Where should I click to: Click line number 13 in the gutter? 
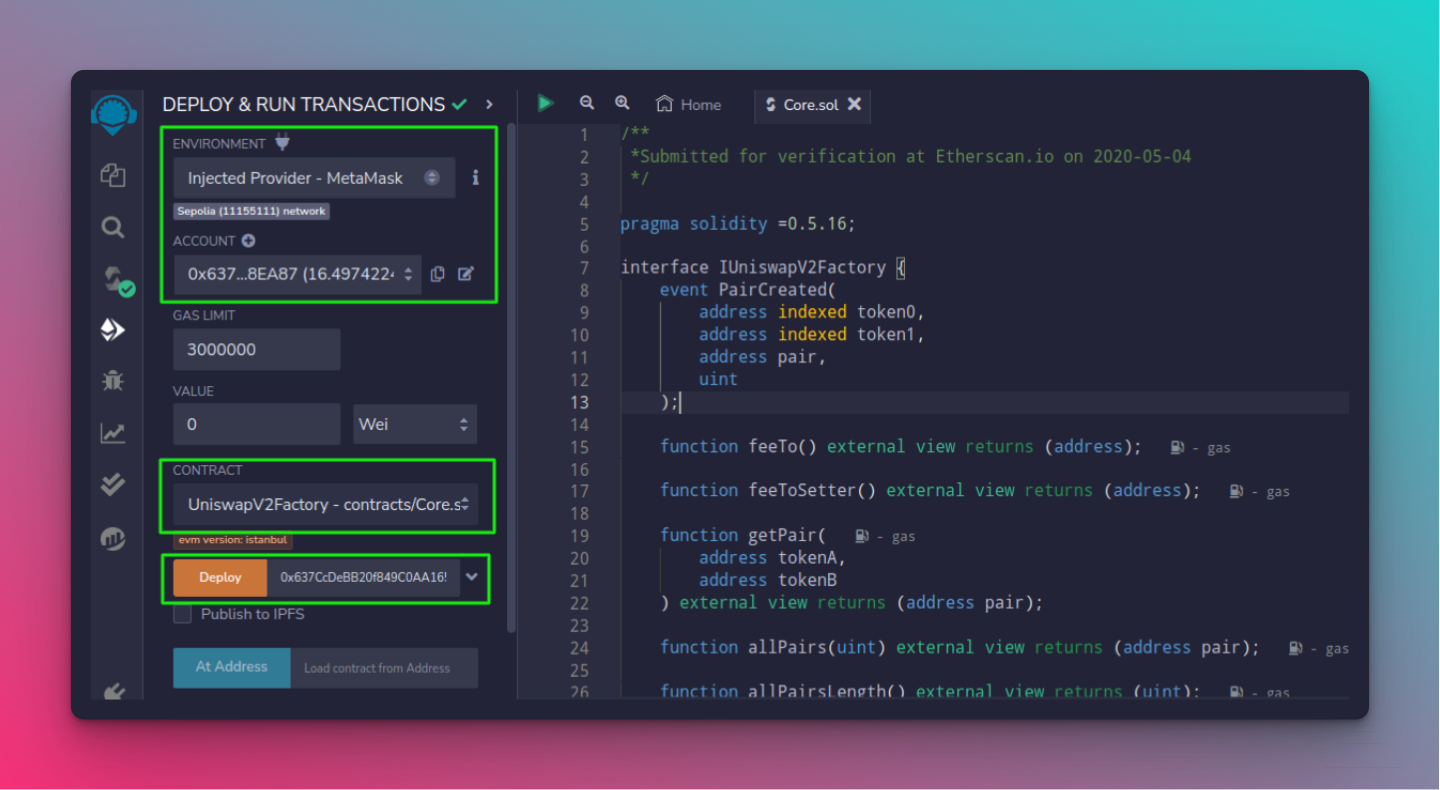click(580, 402)
